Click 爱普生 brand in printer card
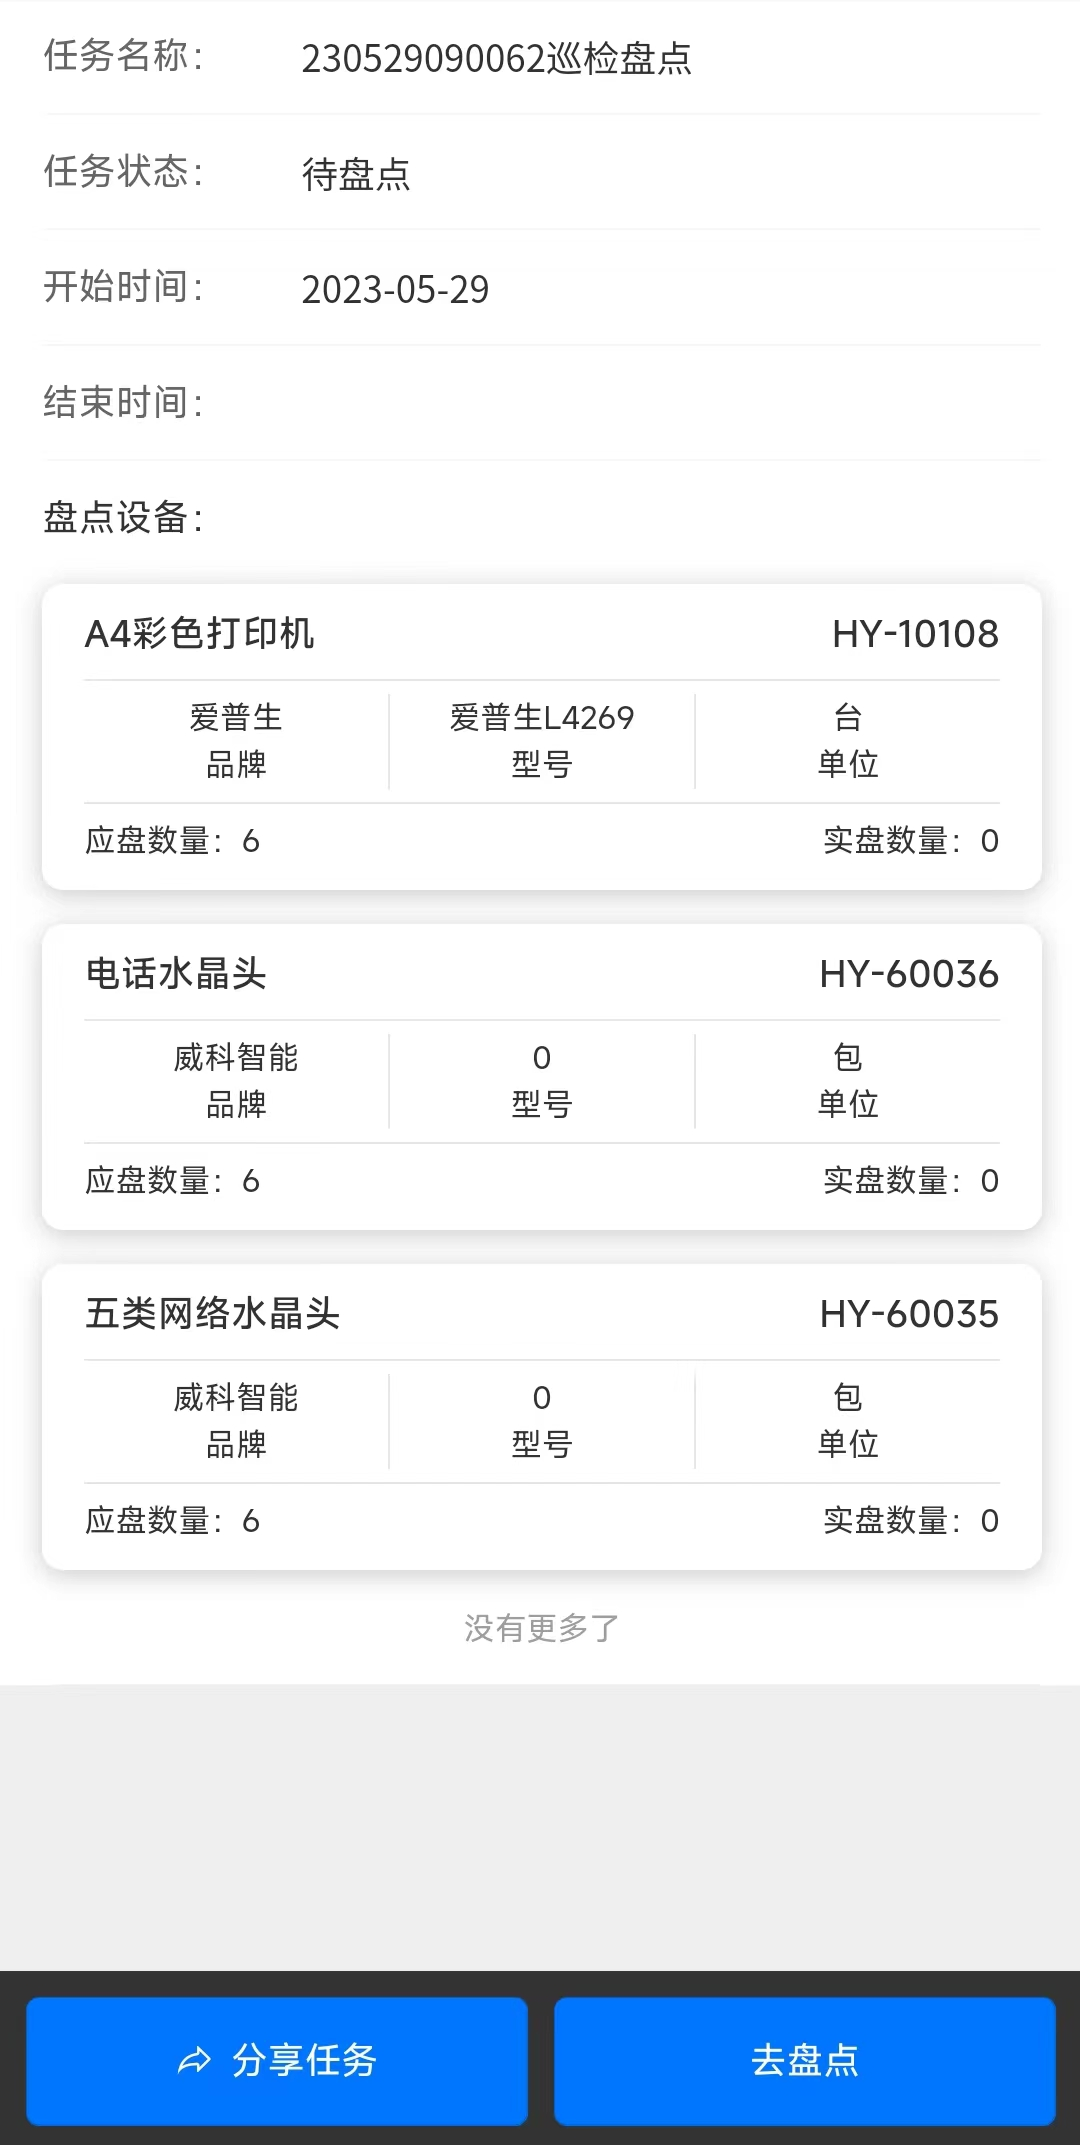The width and height of the screenshot is (1080, 2145). pos(236,718)
